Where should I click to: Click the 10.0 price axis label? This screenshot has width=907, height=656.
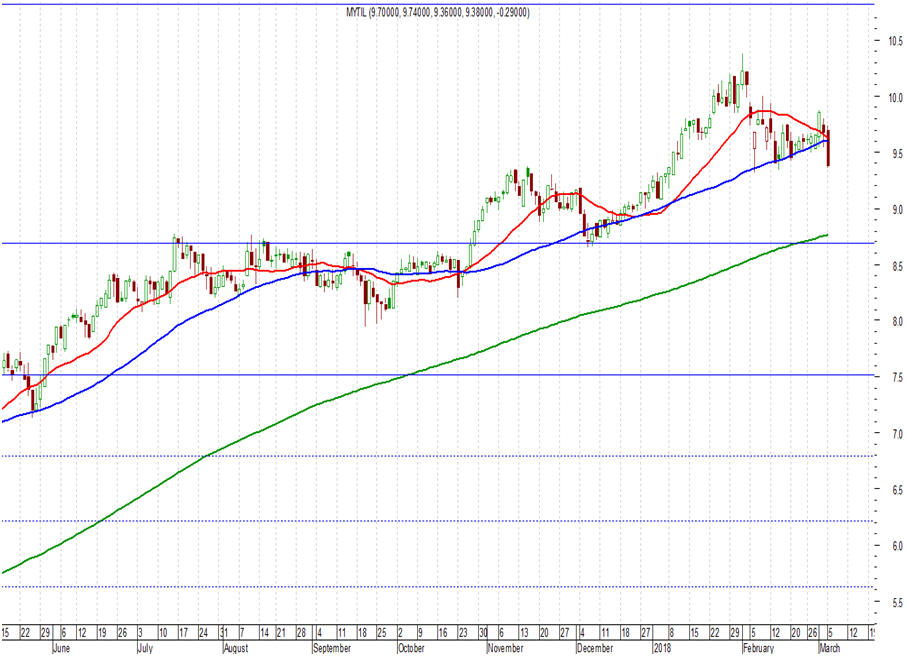coord(895,97)
